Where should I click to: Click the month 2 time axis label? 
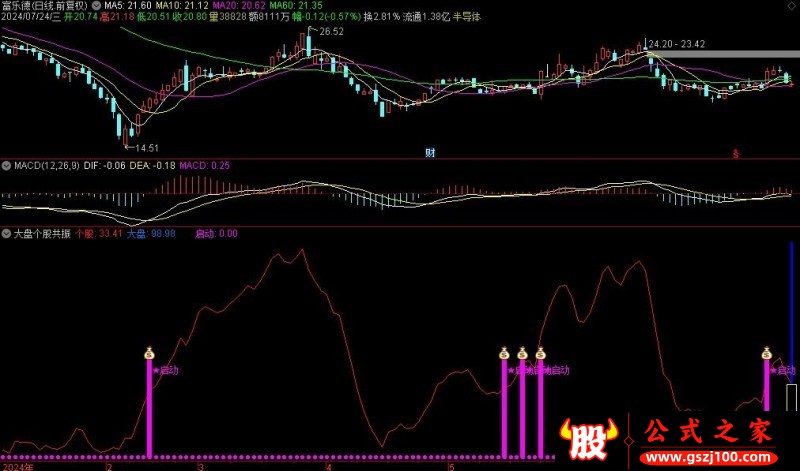coord(109,467)
